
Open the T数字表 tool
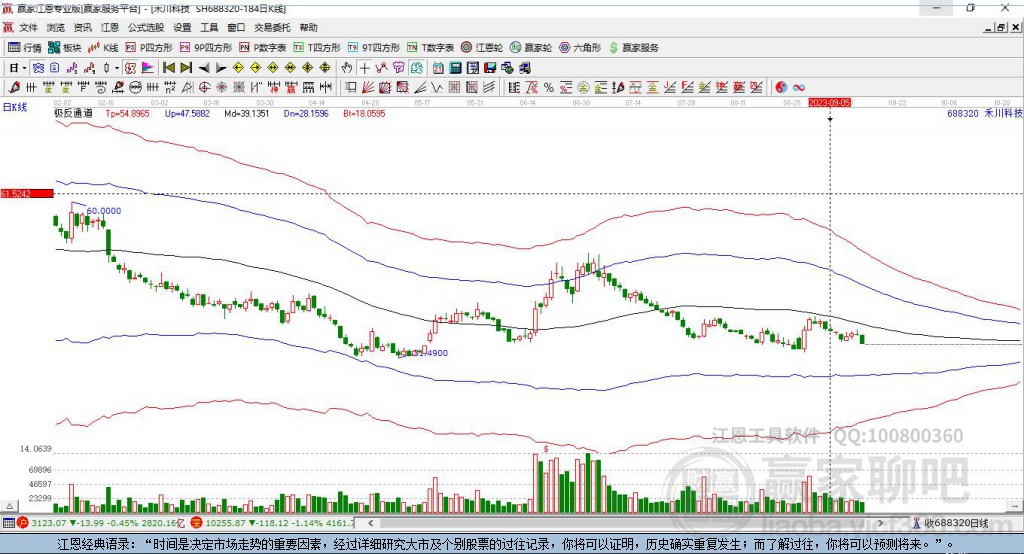[x=430, y=48]
